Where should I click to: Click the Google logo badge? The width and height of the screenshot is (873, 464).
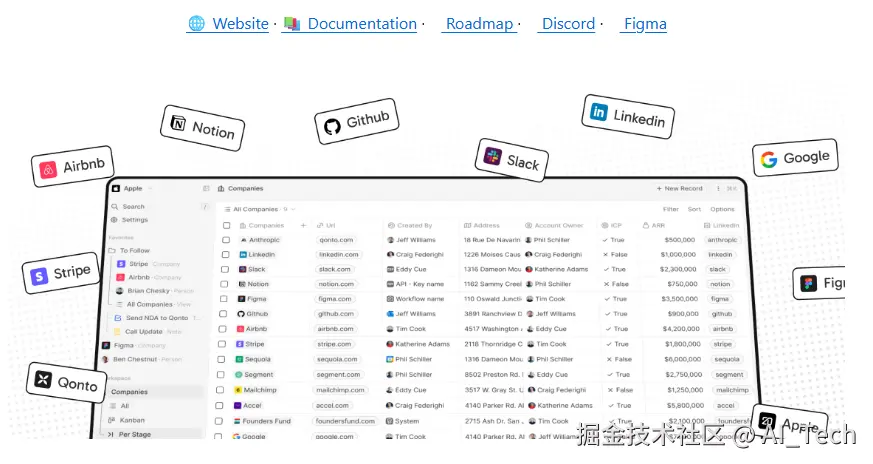(x=795, y=158)
